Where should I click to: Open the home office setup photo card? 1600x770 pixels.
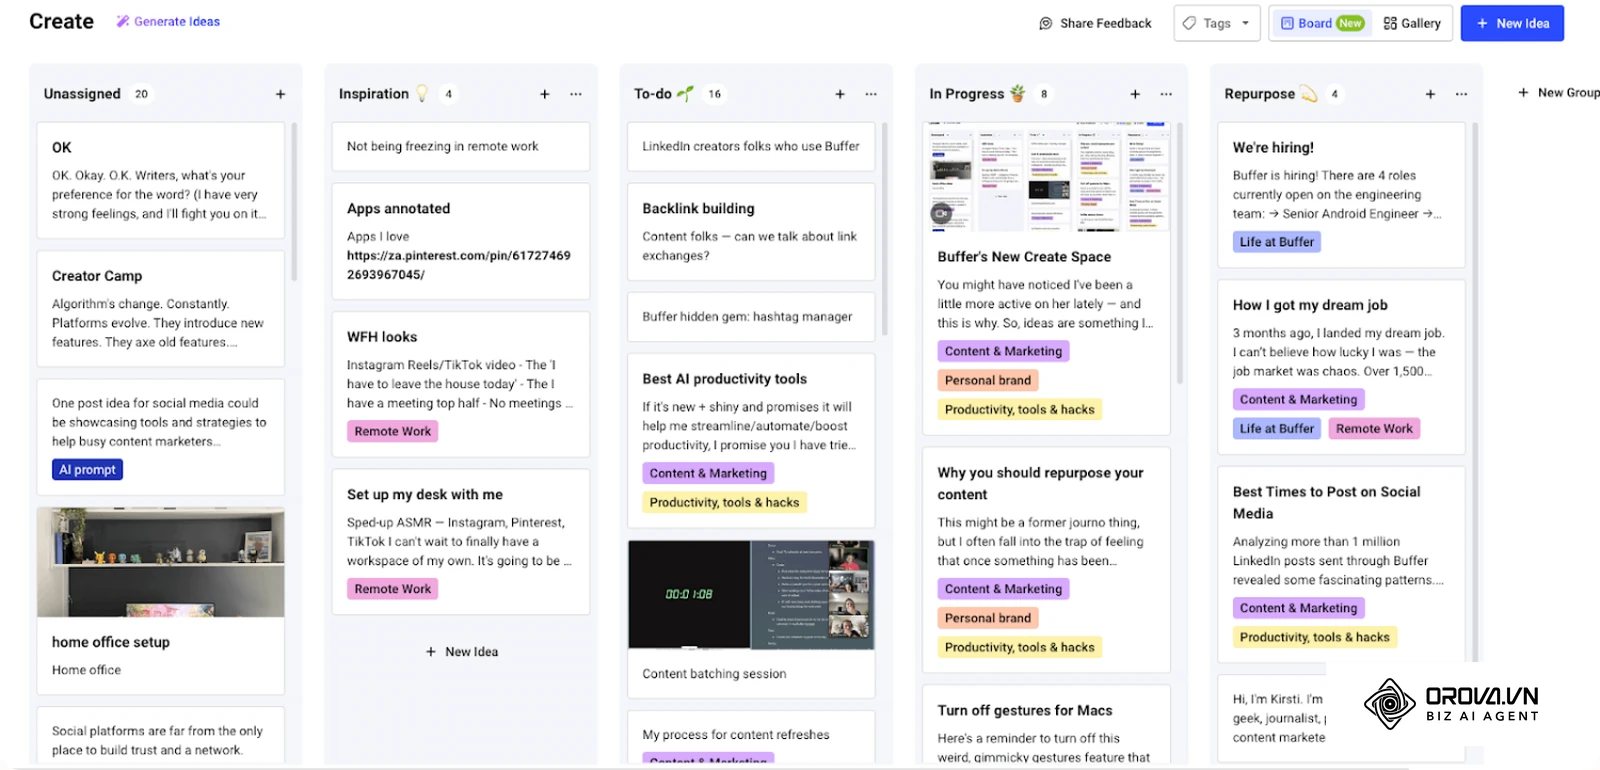161,600
